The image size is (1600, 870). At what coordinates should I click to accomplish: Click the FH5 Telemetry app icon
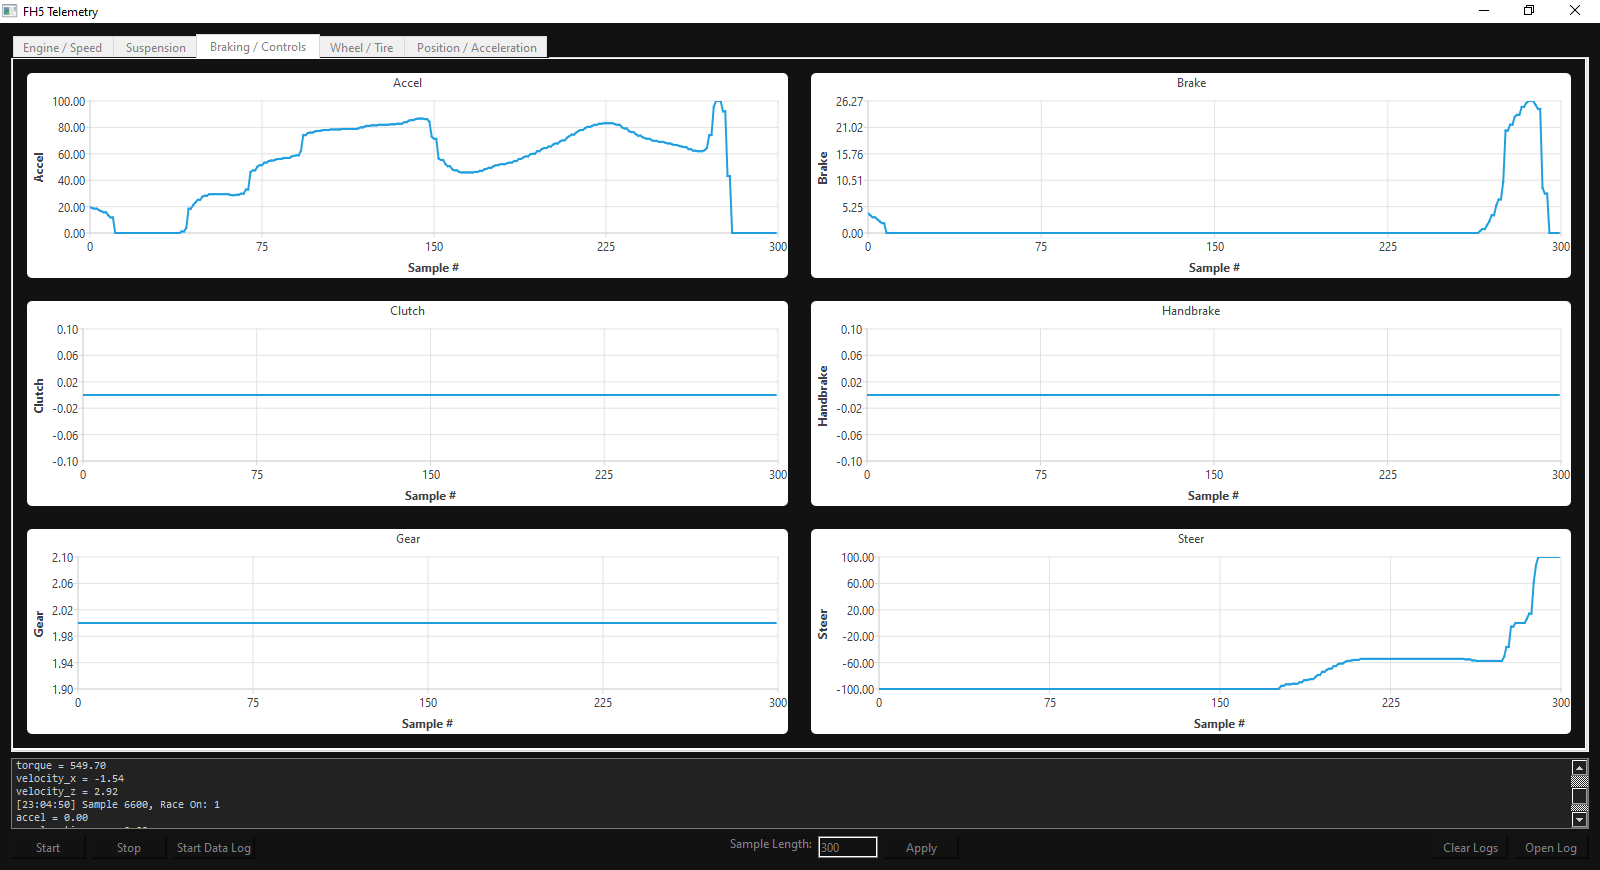point(10,11)
